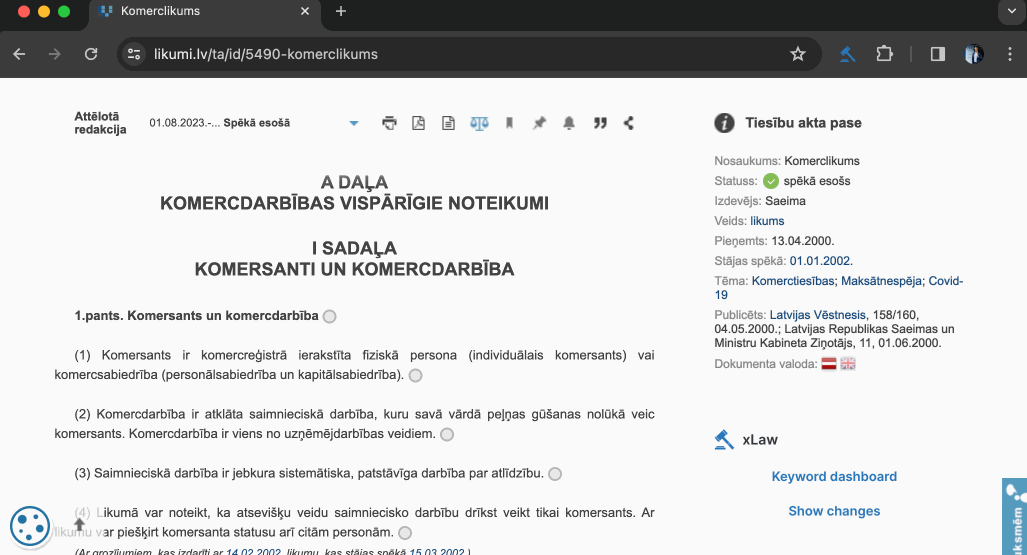Export the law as PDF
This screenshot has height=555, width=1027.
click(419, 123)
